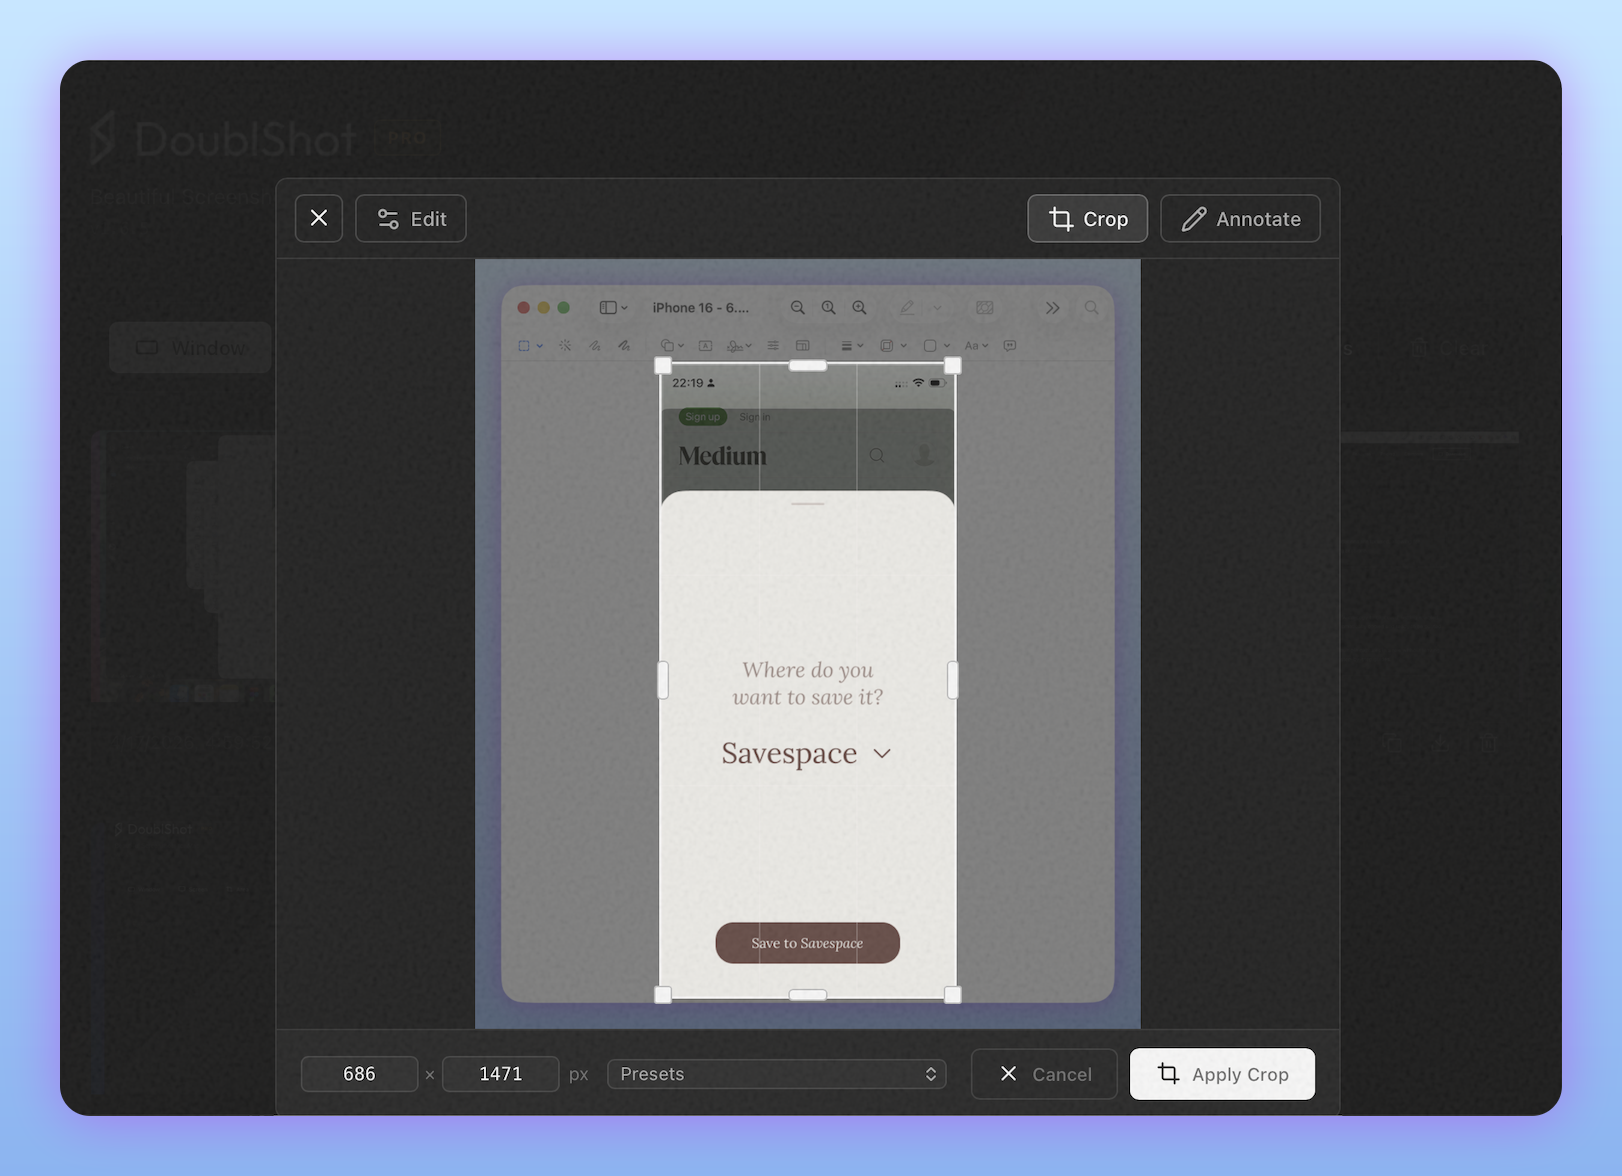The image size is (1622, 1176).
Task: Select the Instant Alpha magic wand tool
Action: click(565, 345)
